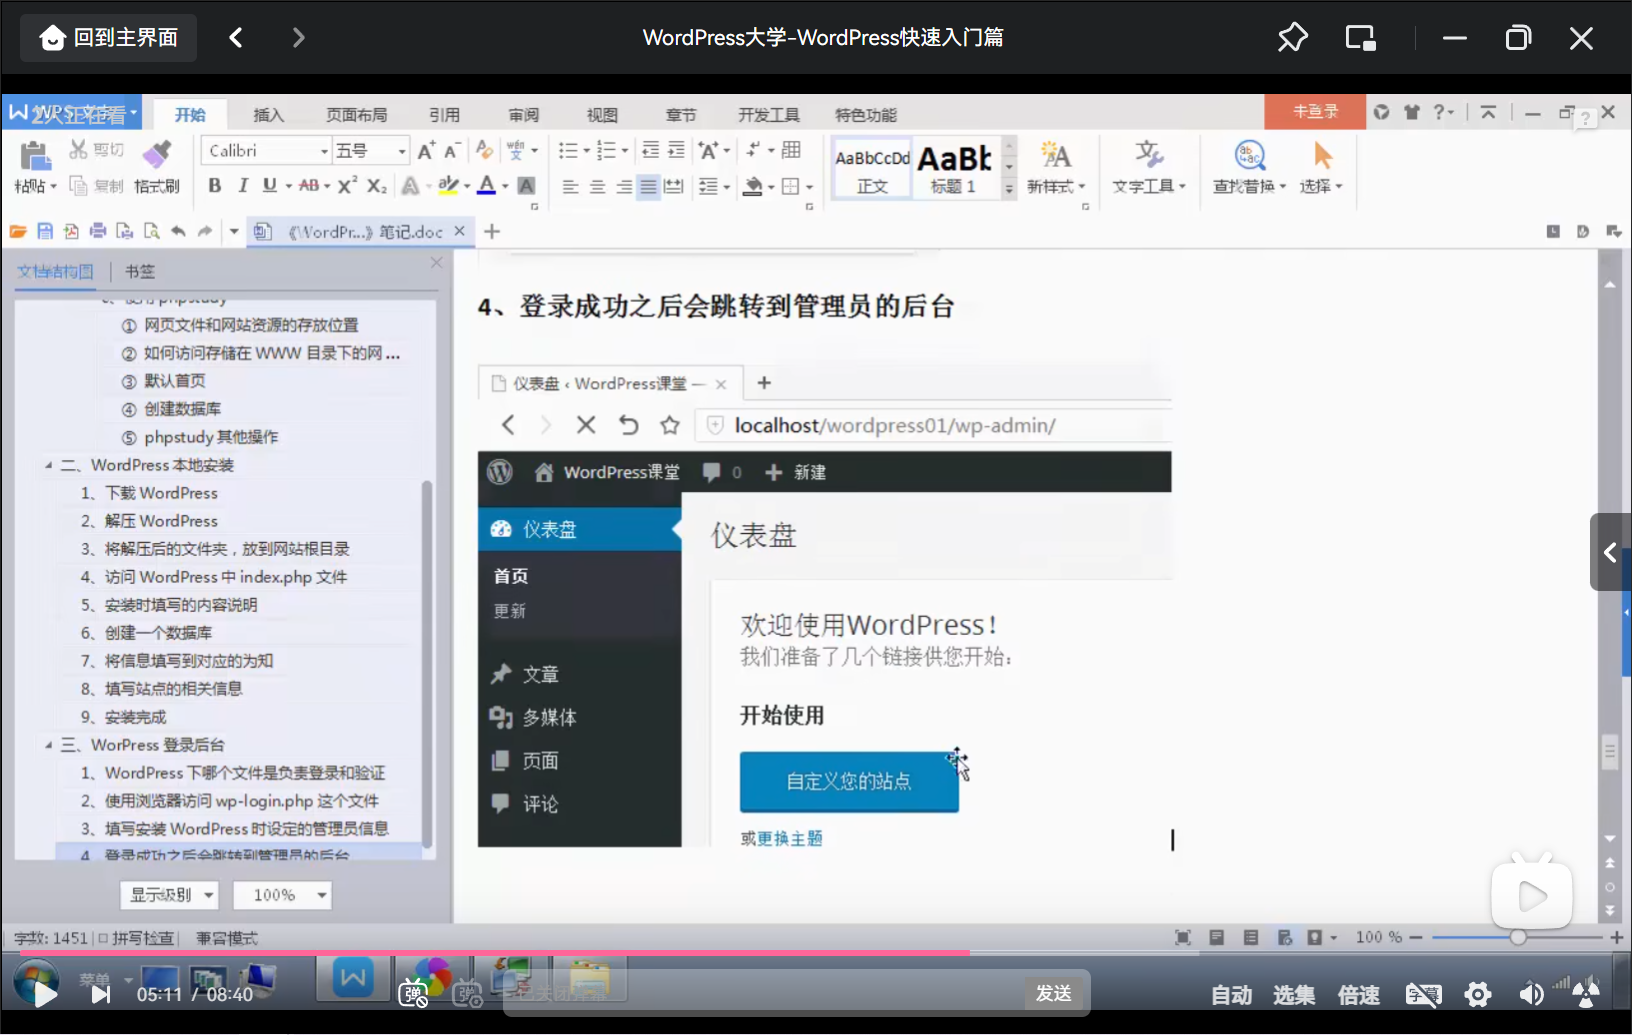1632x1035 pixels.
Task: Toggle the spell check (拼写检查) checkbox
Action: click(103, 938)
